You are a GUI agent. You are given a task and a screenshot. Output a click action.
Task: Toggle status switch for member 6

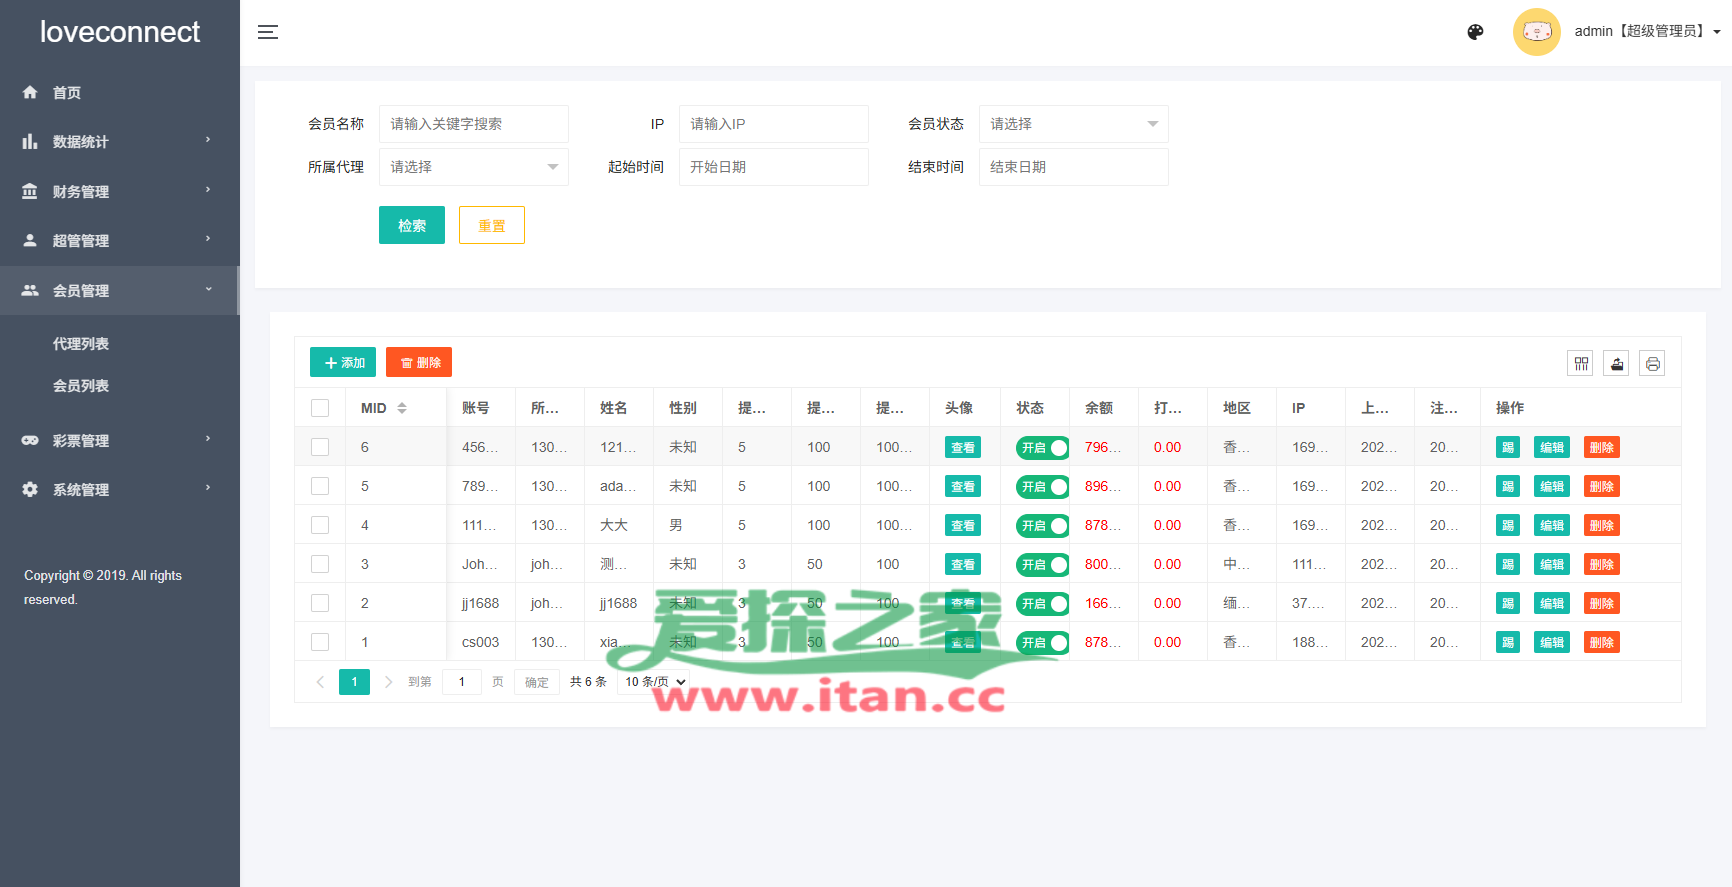[x=1042, y=448]
